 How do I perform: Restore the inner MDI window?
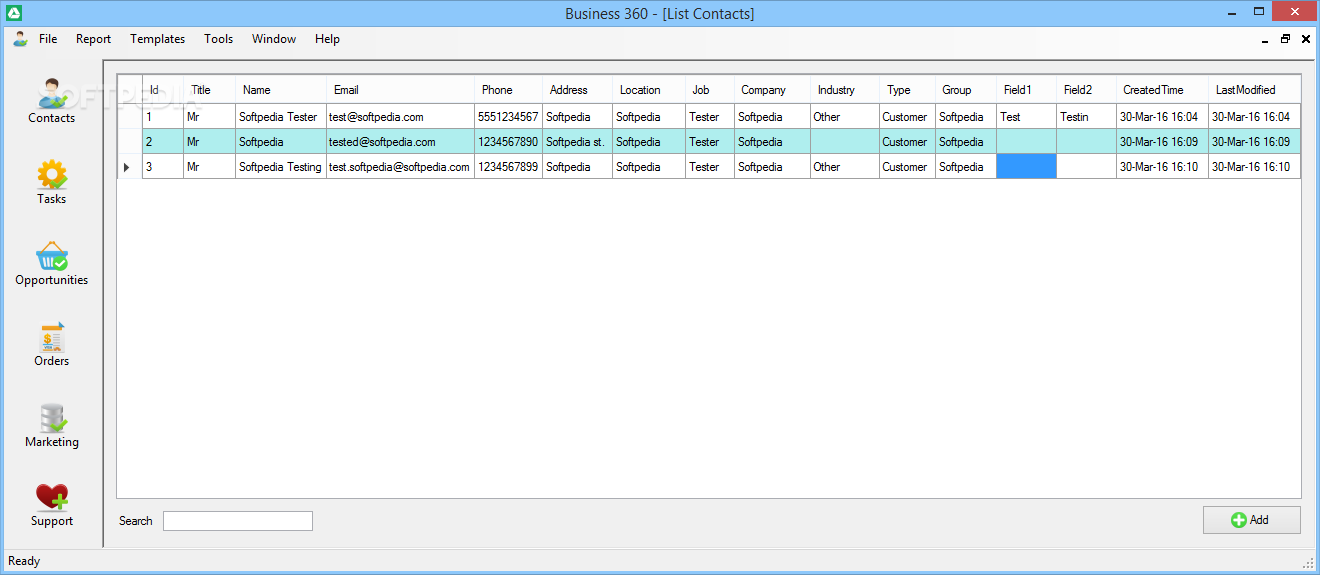(1285, 39)
